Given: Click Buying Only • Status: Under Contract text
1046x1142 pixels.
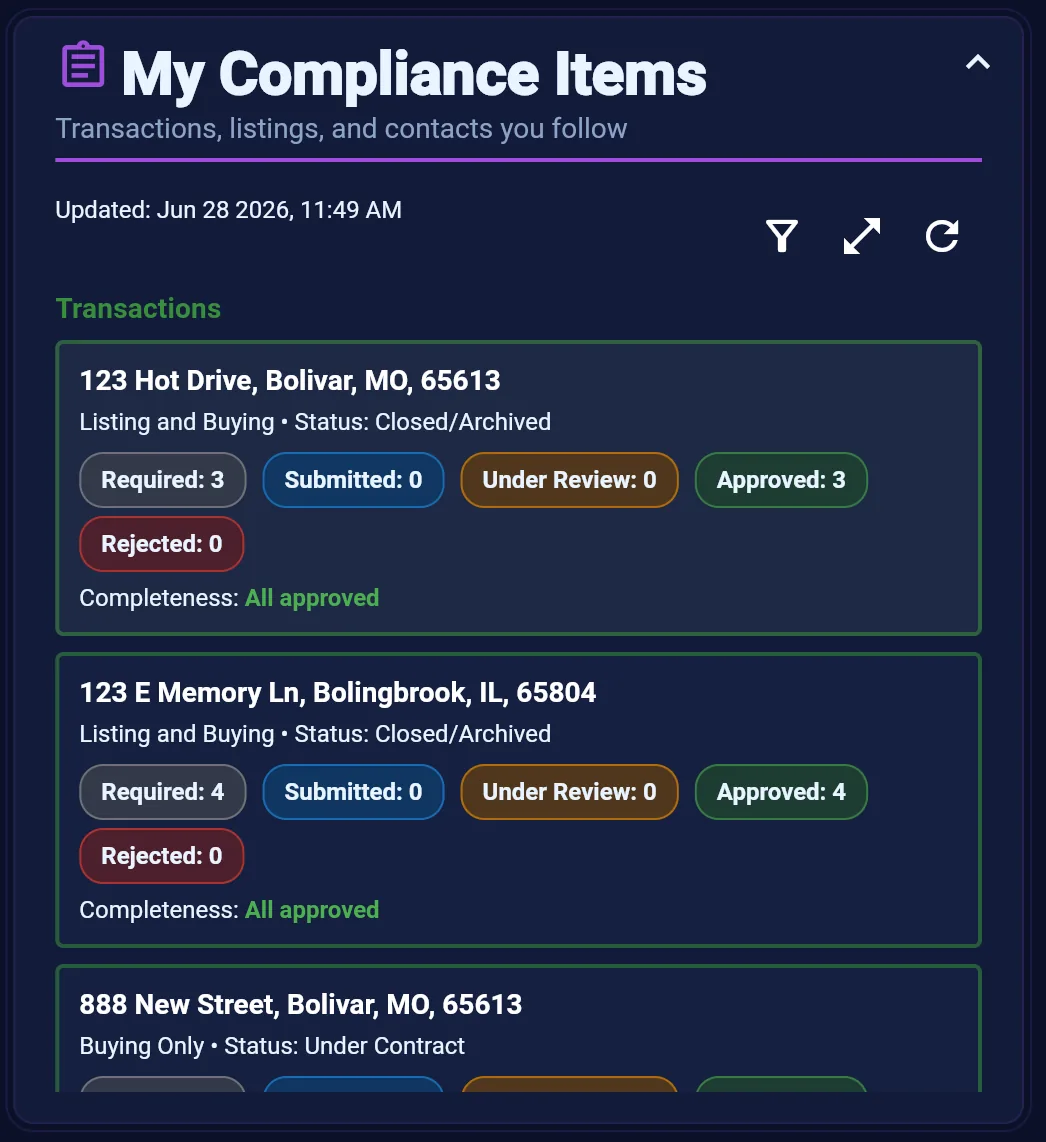Looking at the screenshot, I should point(272,1046).
